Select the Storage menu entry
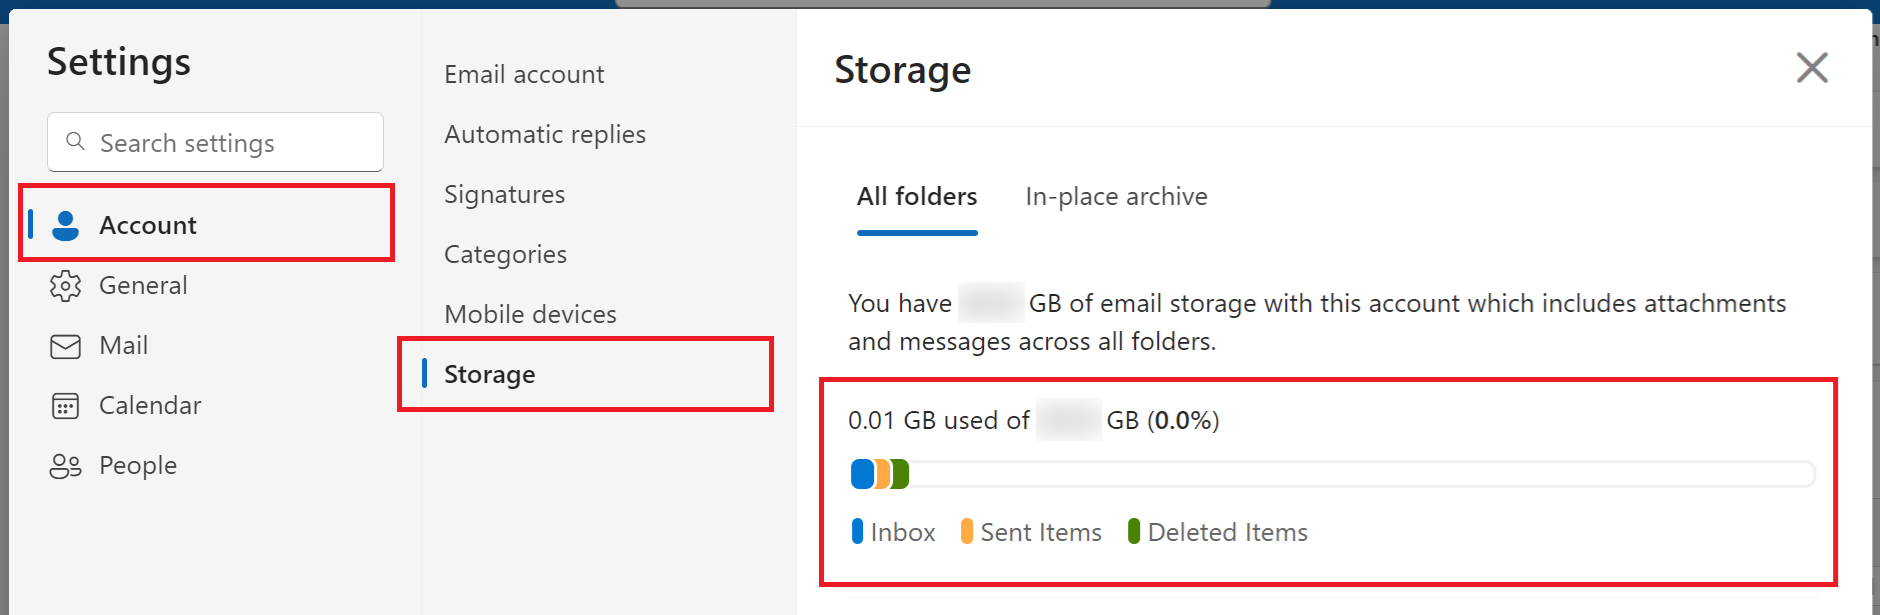Viewport: 1880px width, 615px height. point(586,374)
